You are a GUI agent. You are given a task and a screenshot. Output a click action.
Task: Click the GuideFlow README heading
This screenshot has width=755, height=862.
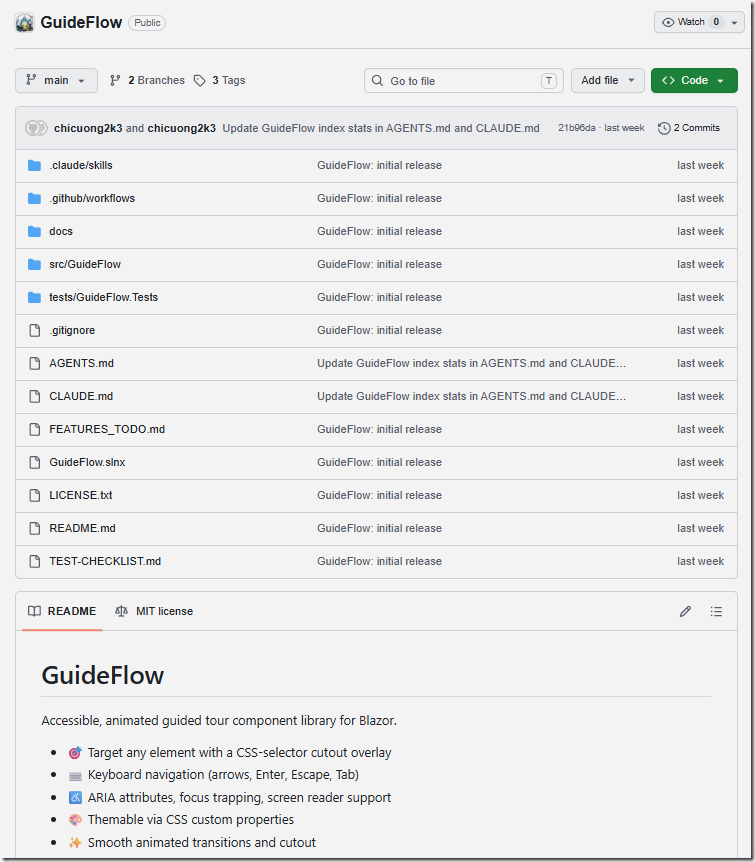(103, 675)
